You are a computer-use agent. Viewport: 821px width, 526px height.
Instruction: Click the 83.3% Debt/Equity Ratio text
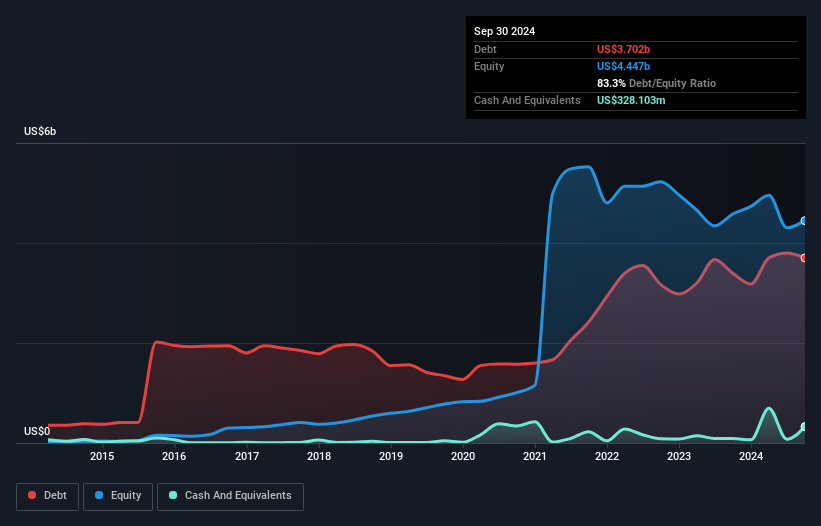click(x=656, y=83)
